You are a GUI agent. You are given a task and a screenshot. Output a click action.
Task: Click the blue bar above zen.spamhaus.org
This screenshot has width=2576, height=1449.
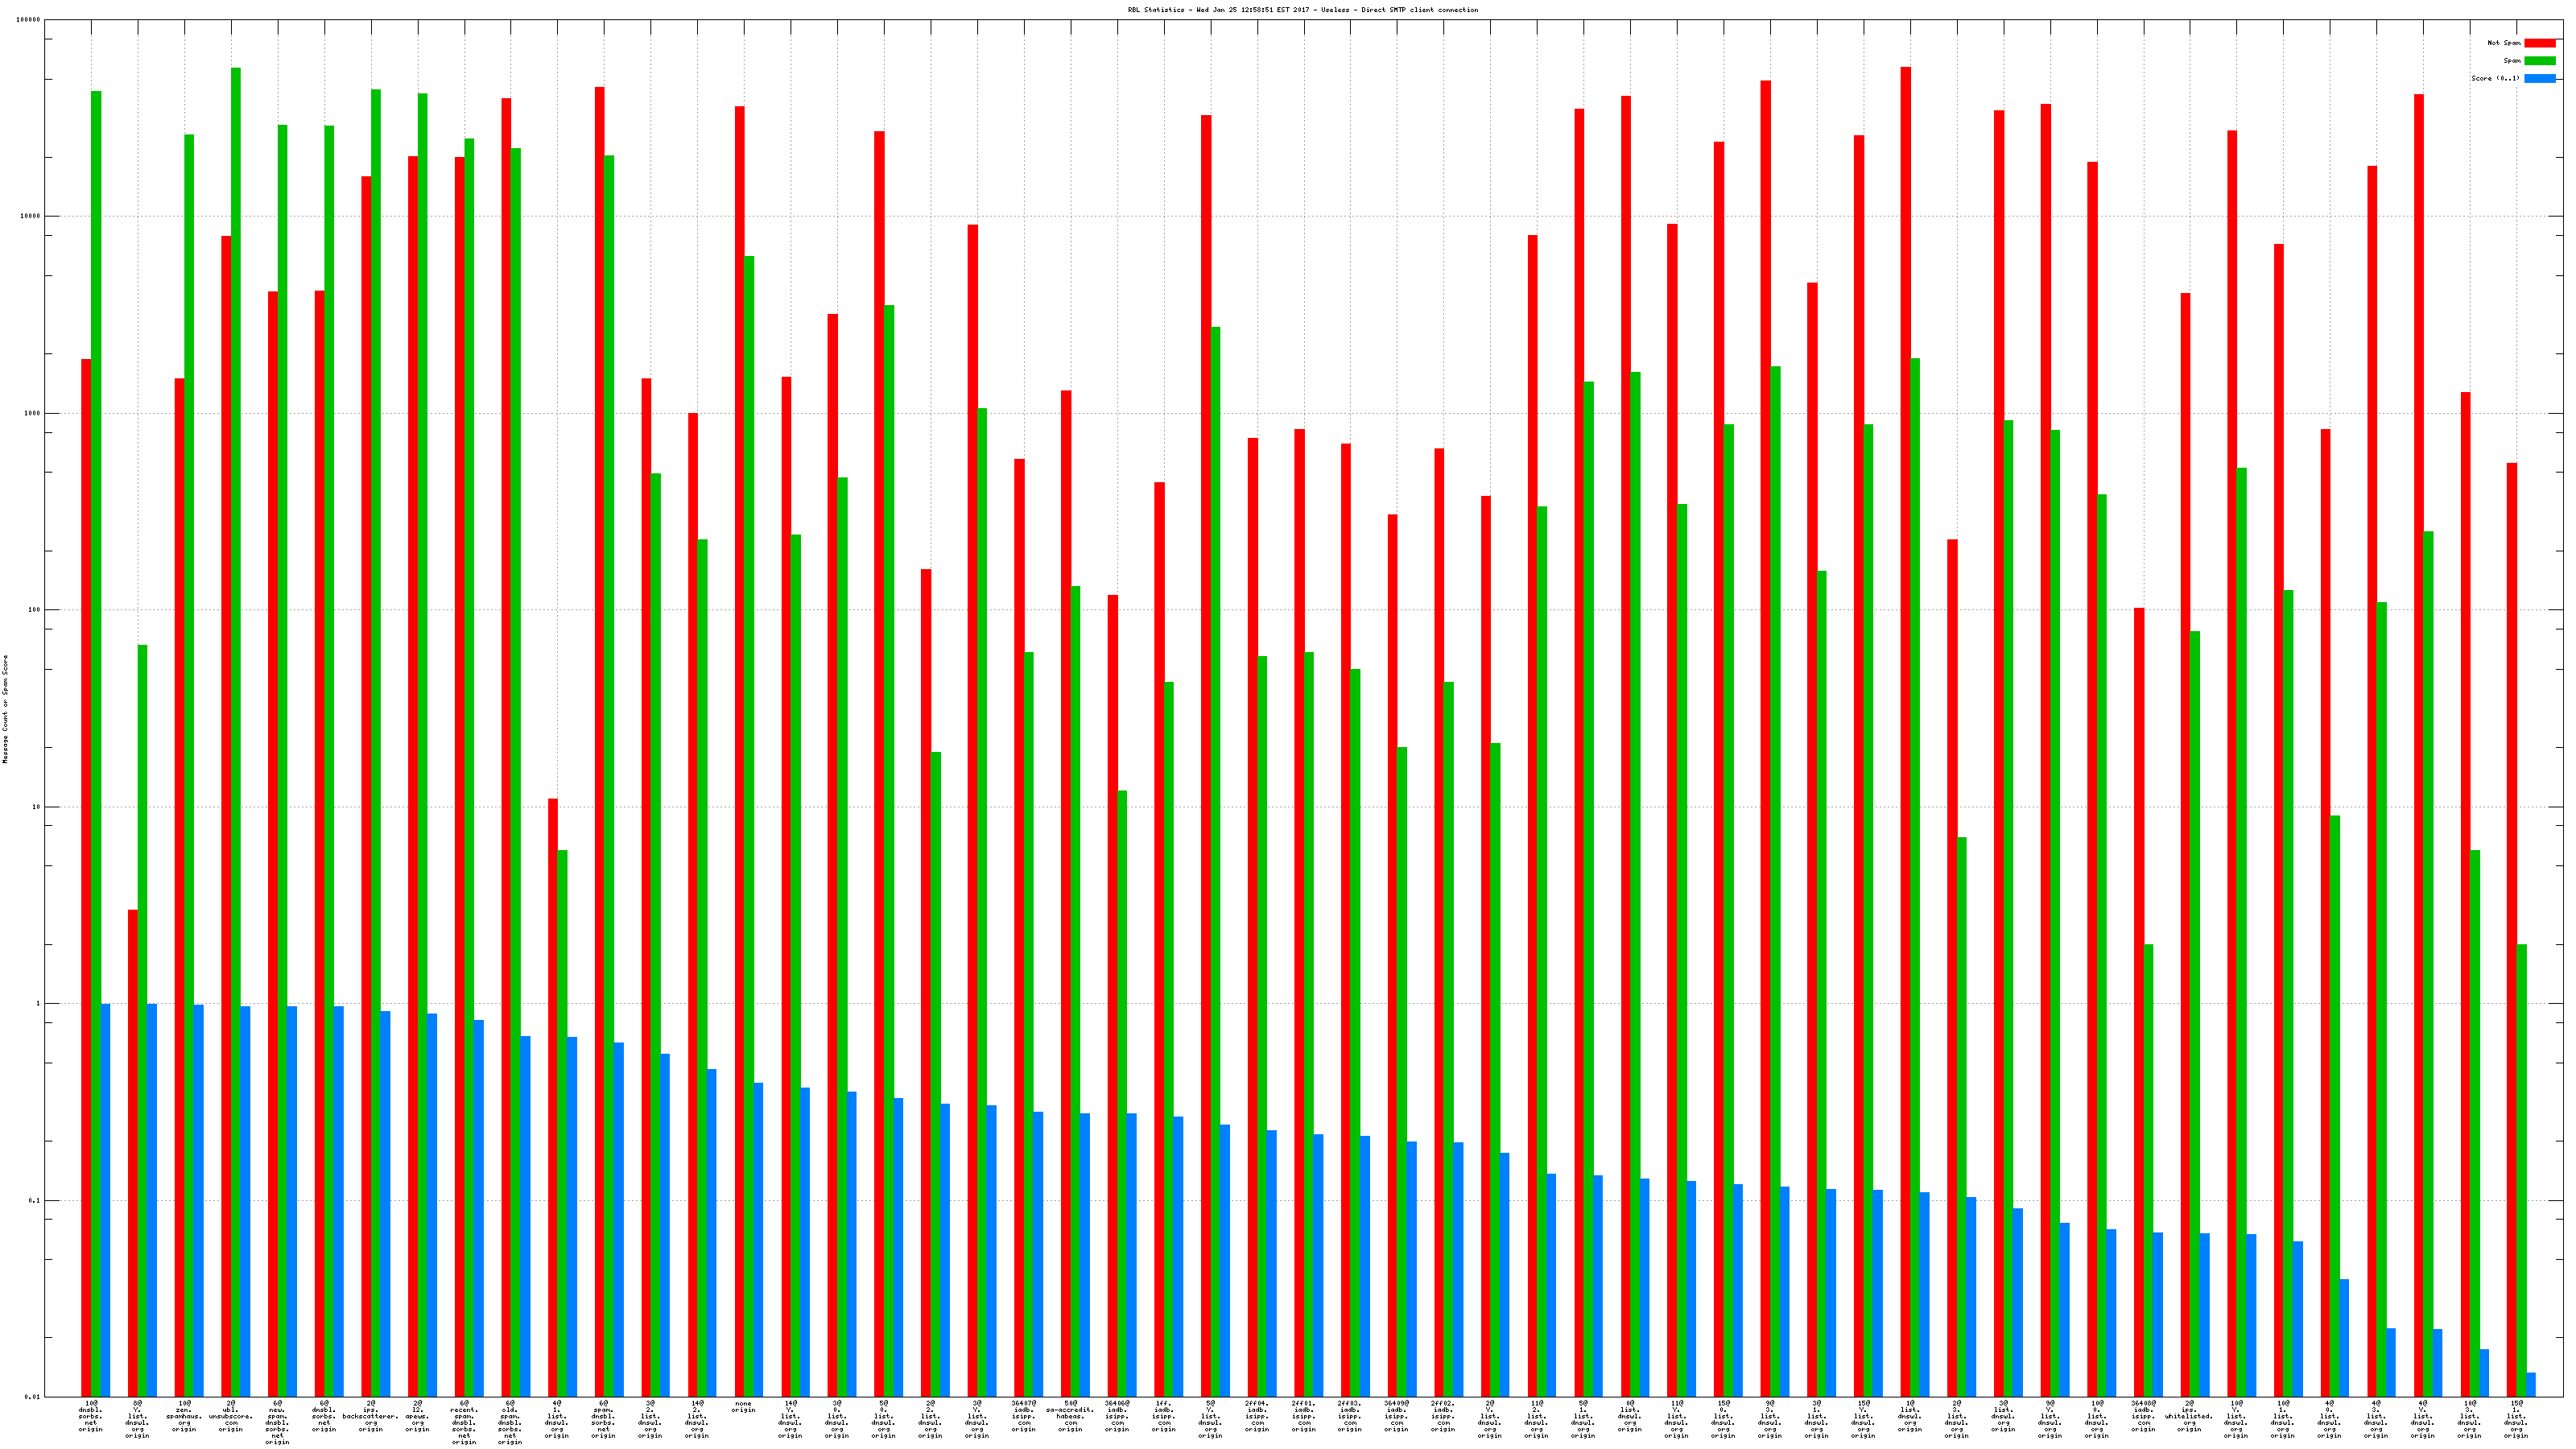pos(199,1200)
